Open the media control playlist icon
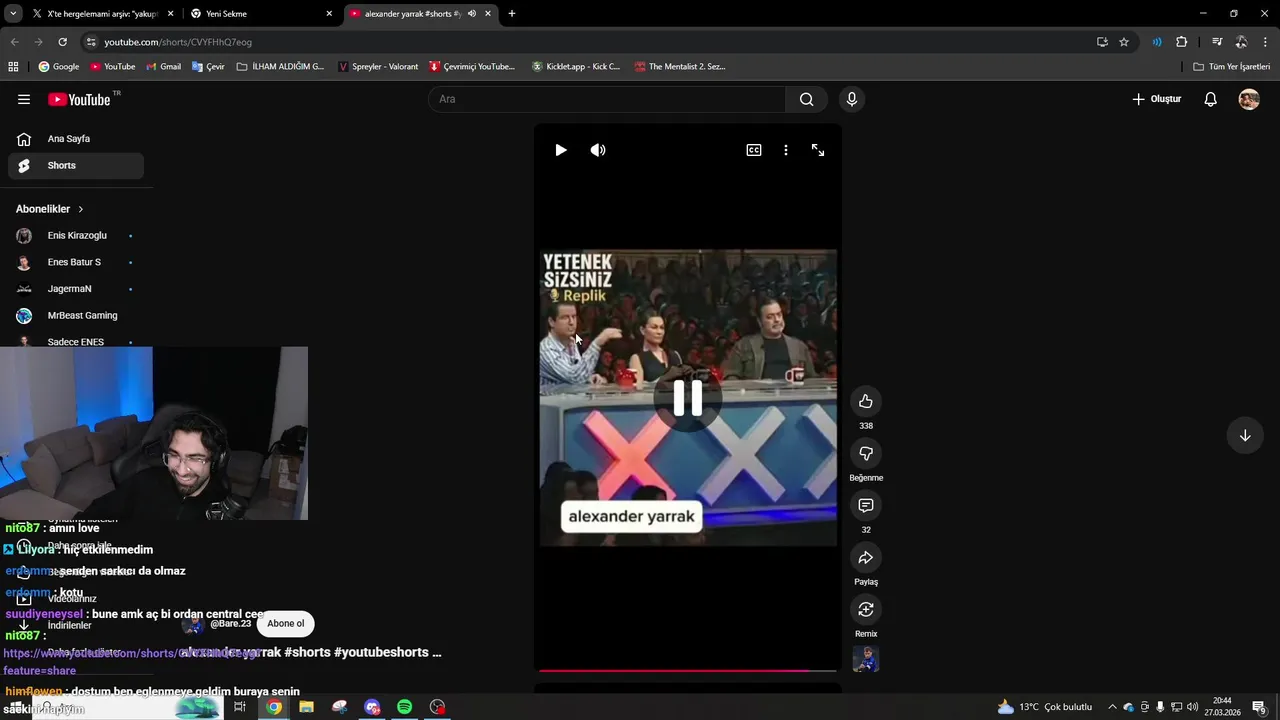Image resolution: width=1280 pixels, height=720 pixels. tap(1217, 42)
